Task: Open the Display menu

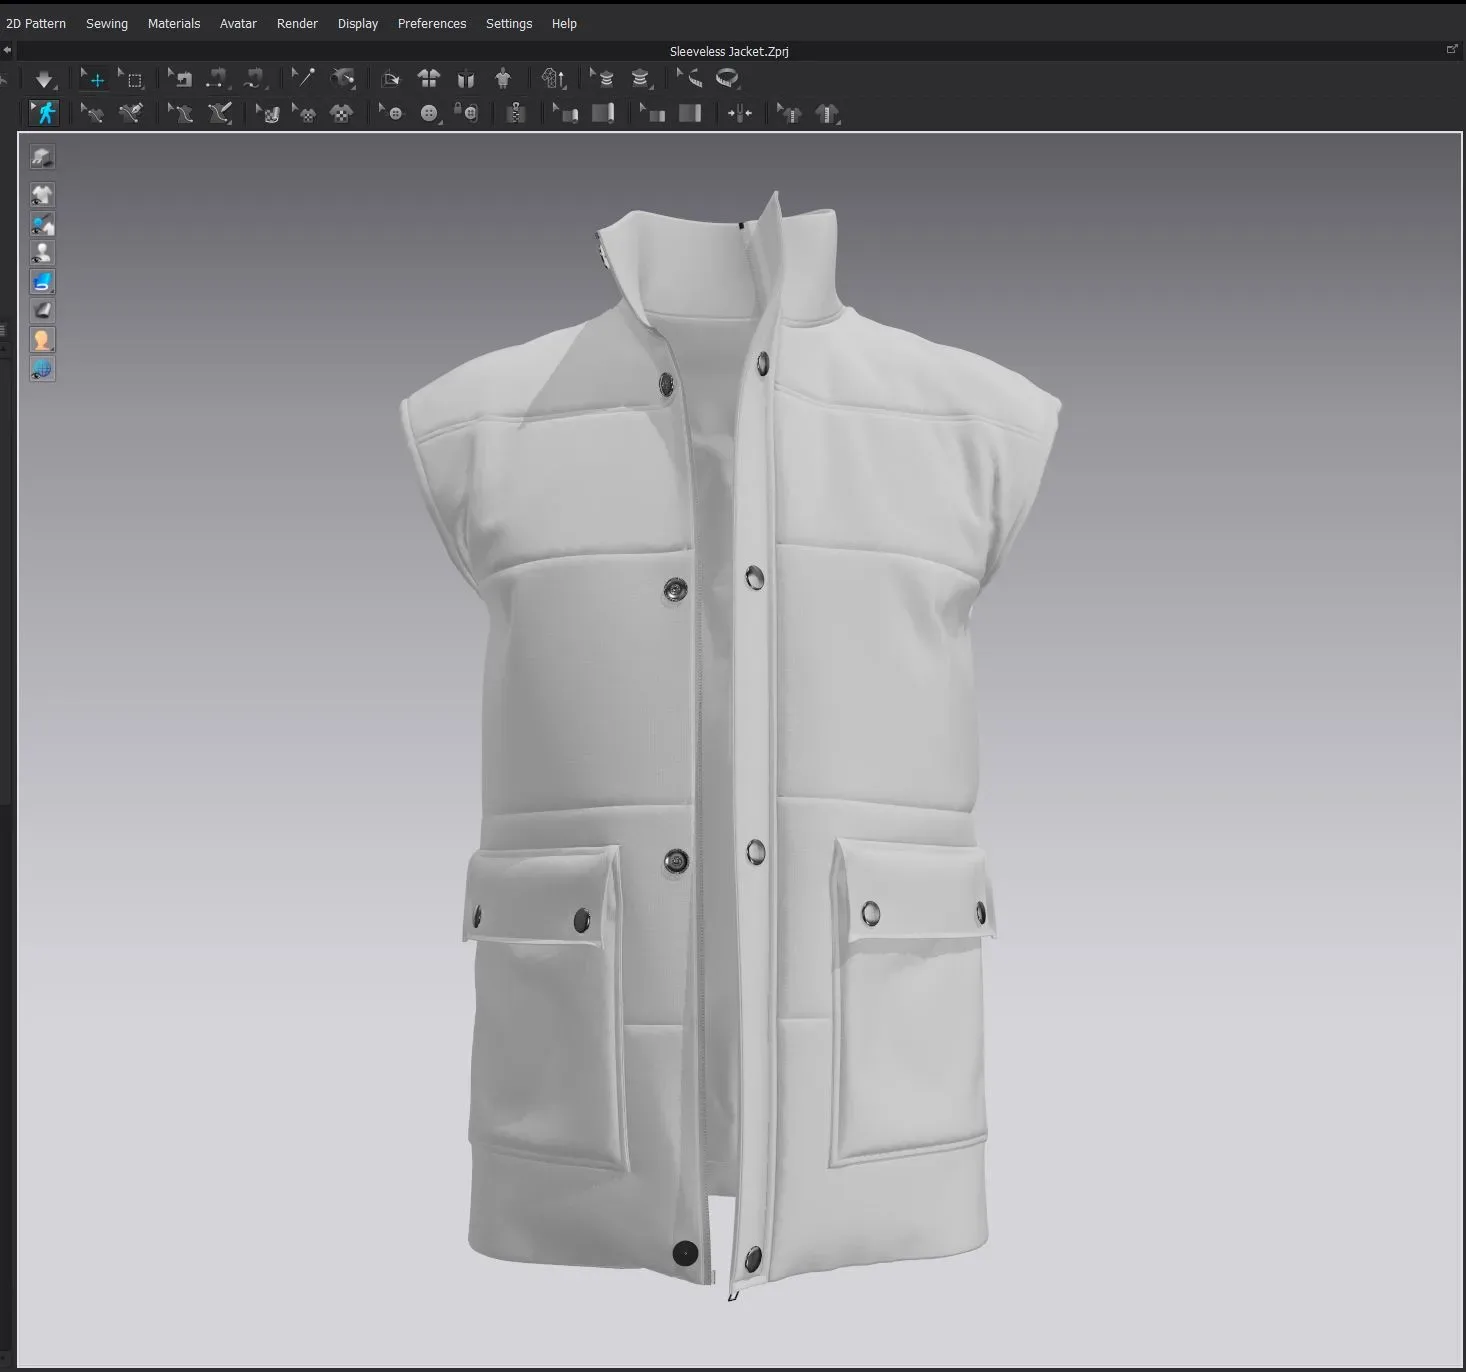Action: [x=358, y=23]
